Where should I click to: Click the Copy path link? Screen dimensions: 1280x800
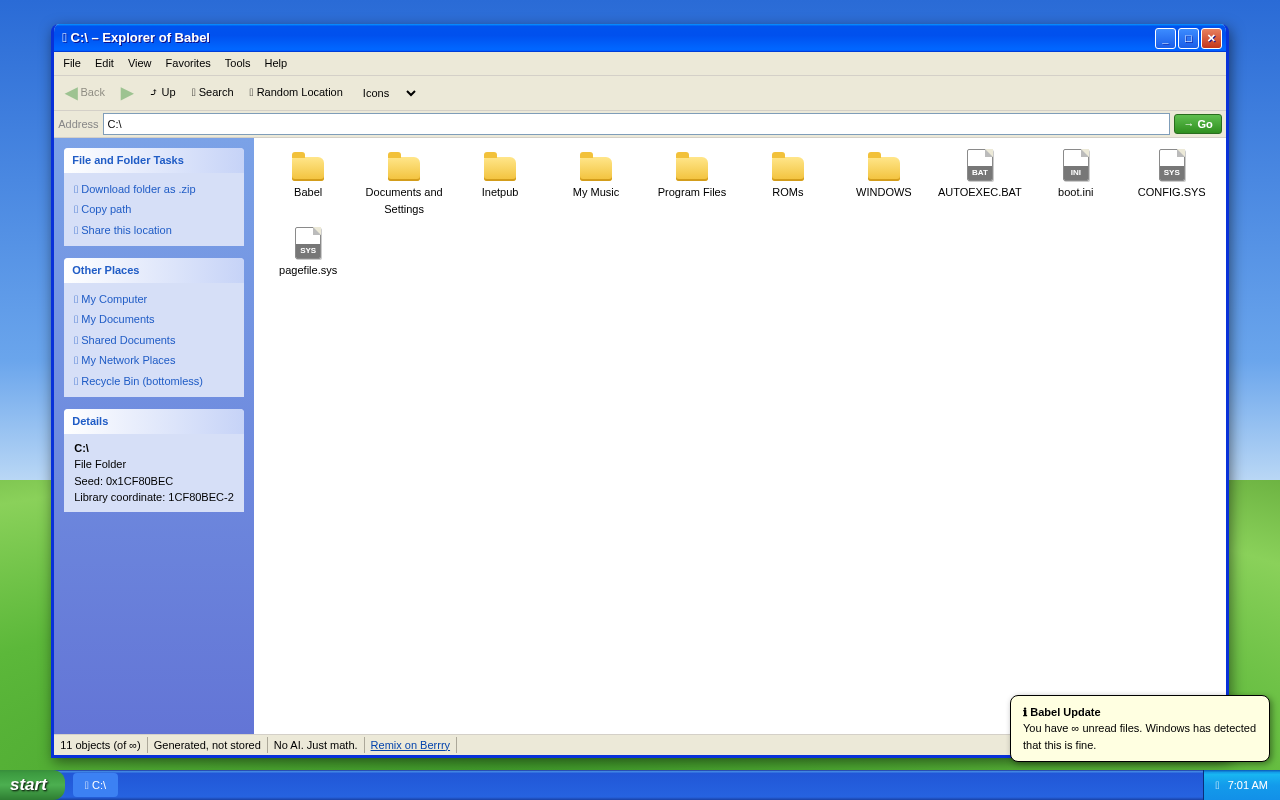pyautogui.click(x=103, y=209)
